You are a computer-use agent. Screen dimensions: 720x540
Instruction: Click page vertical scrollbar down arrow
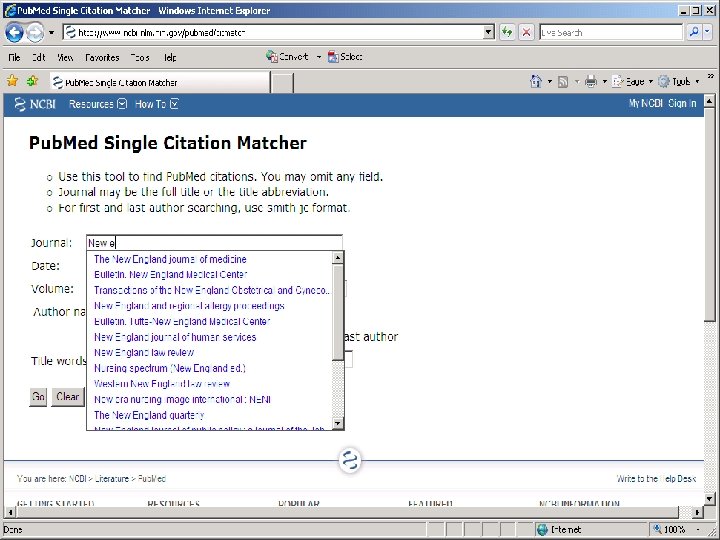point(709,499)
